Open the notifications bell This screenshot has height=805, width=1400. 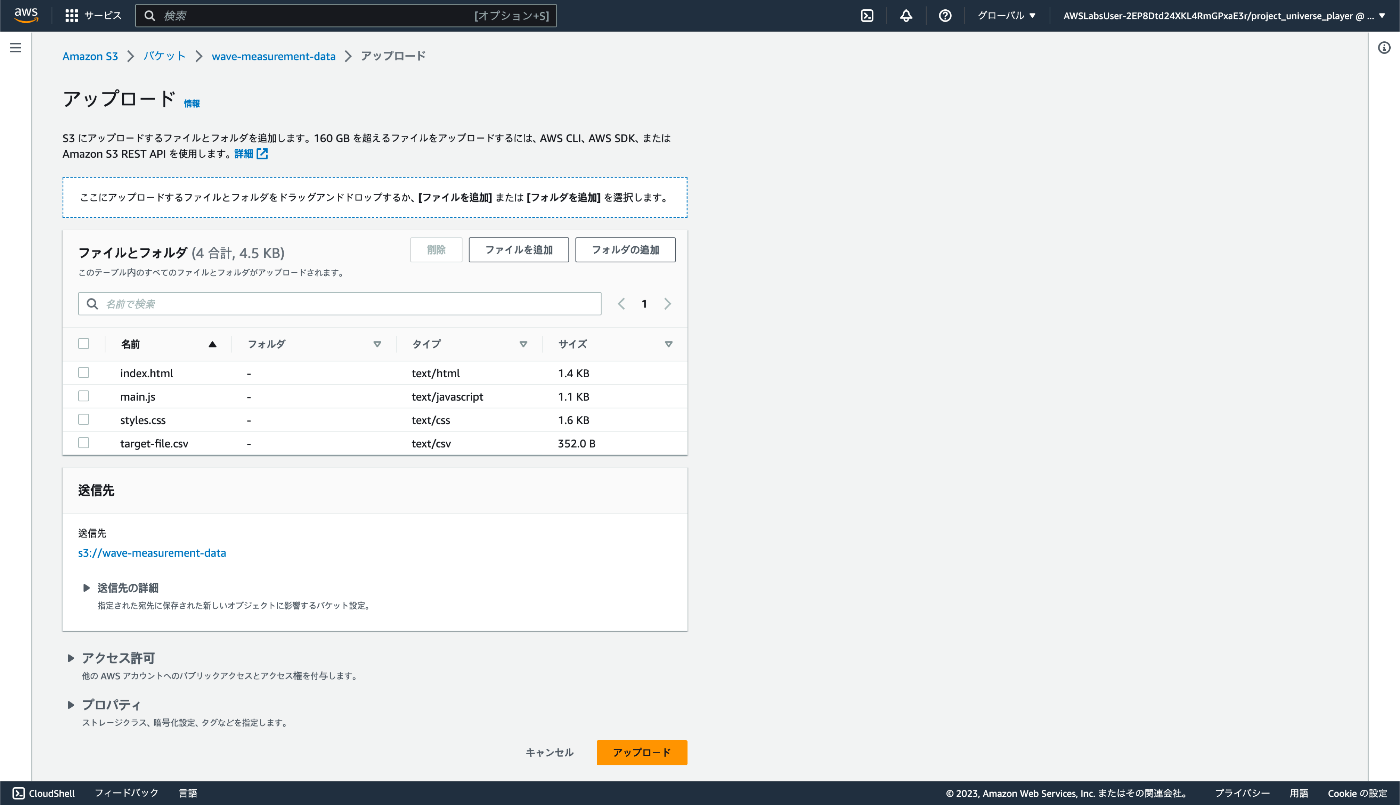click(x=906, y=16)
